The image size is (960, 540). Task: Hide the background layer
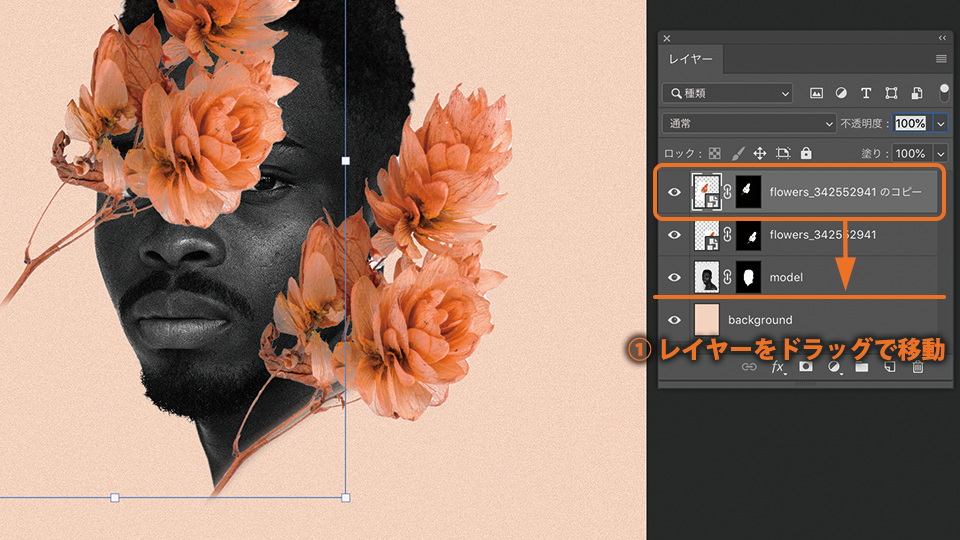tap(674, 320)
